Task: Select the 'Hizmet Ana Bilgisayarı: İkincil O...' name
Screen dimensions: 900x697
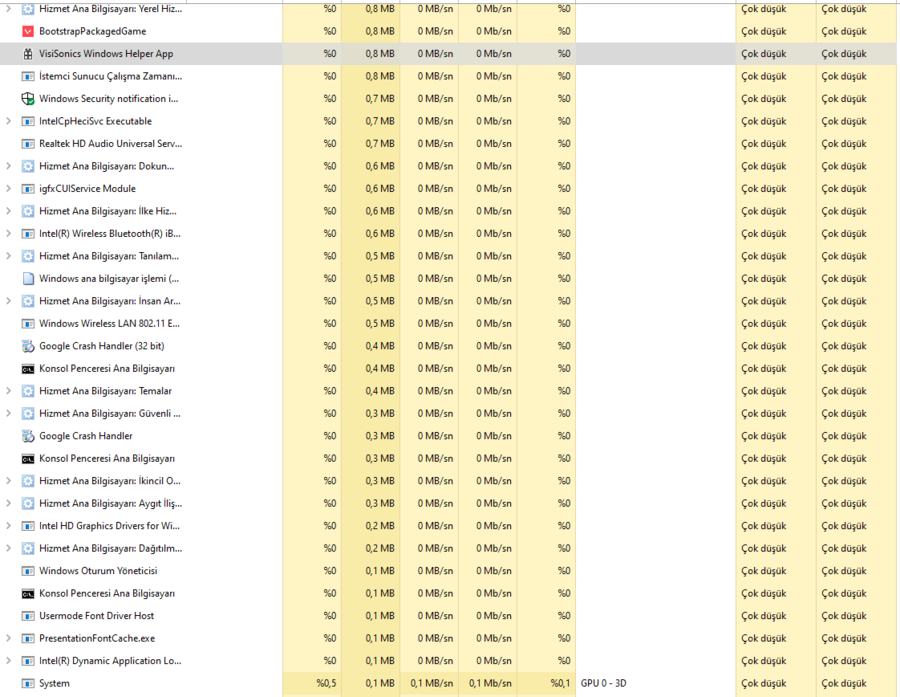Action: (x=110, y=481)
